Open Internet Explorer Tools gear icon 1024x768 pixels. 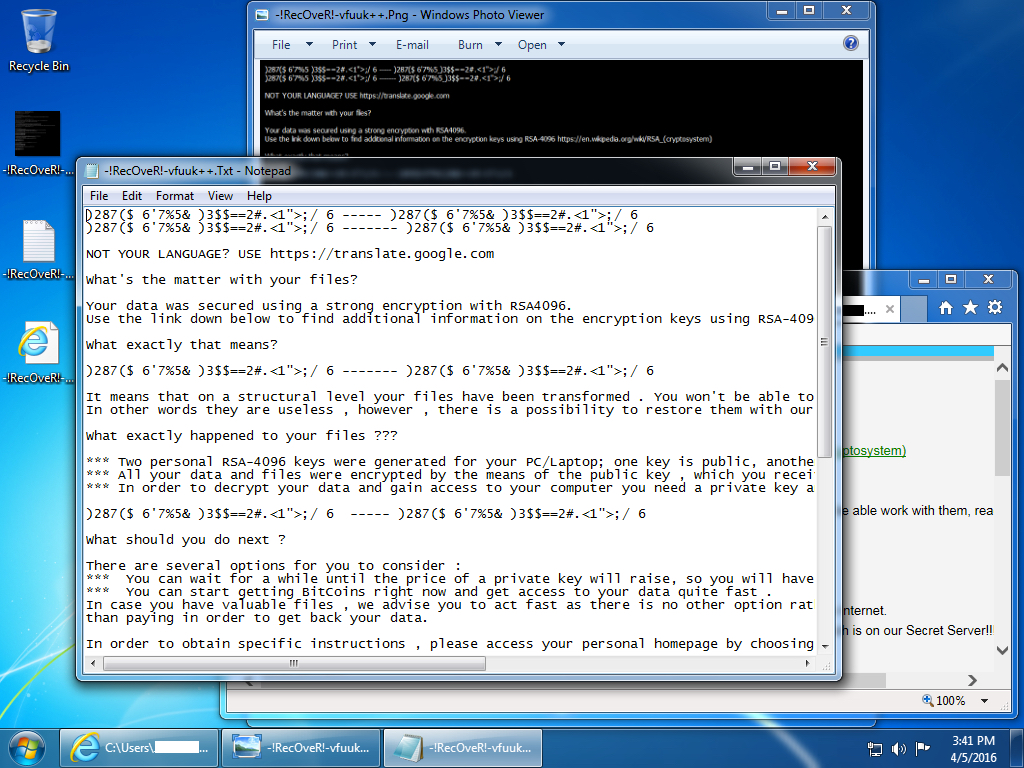click(994, 308)
